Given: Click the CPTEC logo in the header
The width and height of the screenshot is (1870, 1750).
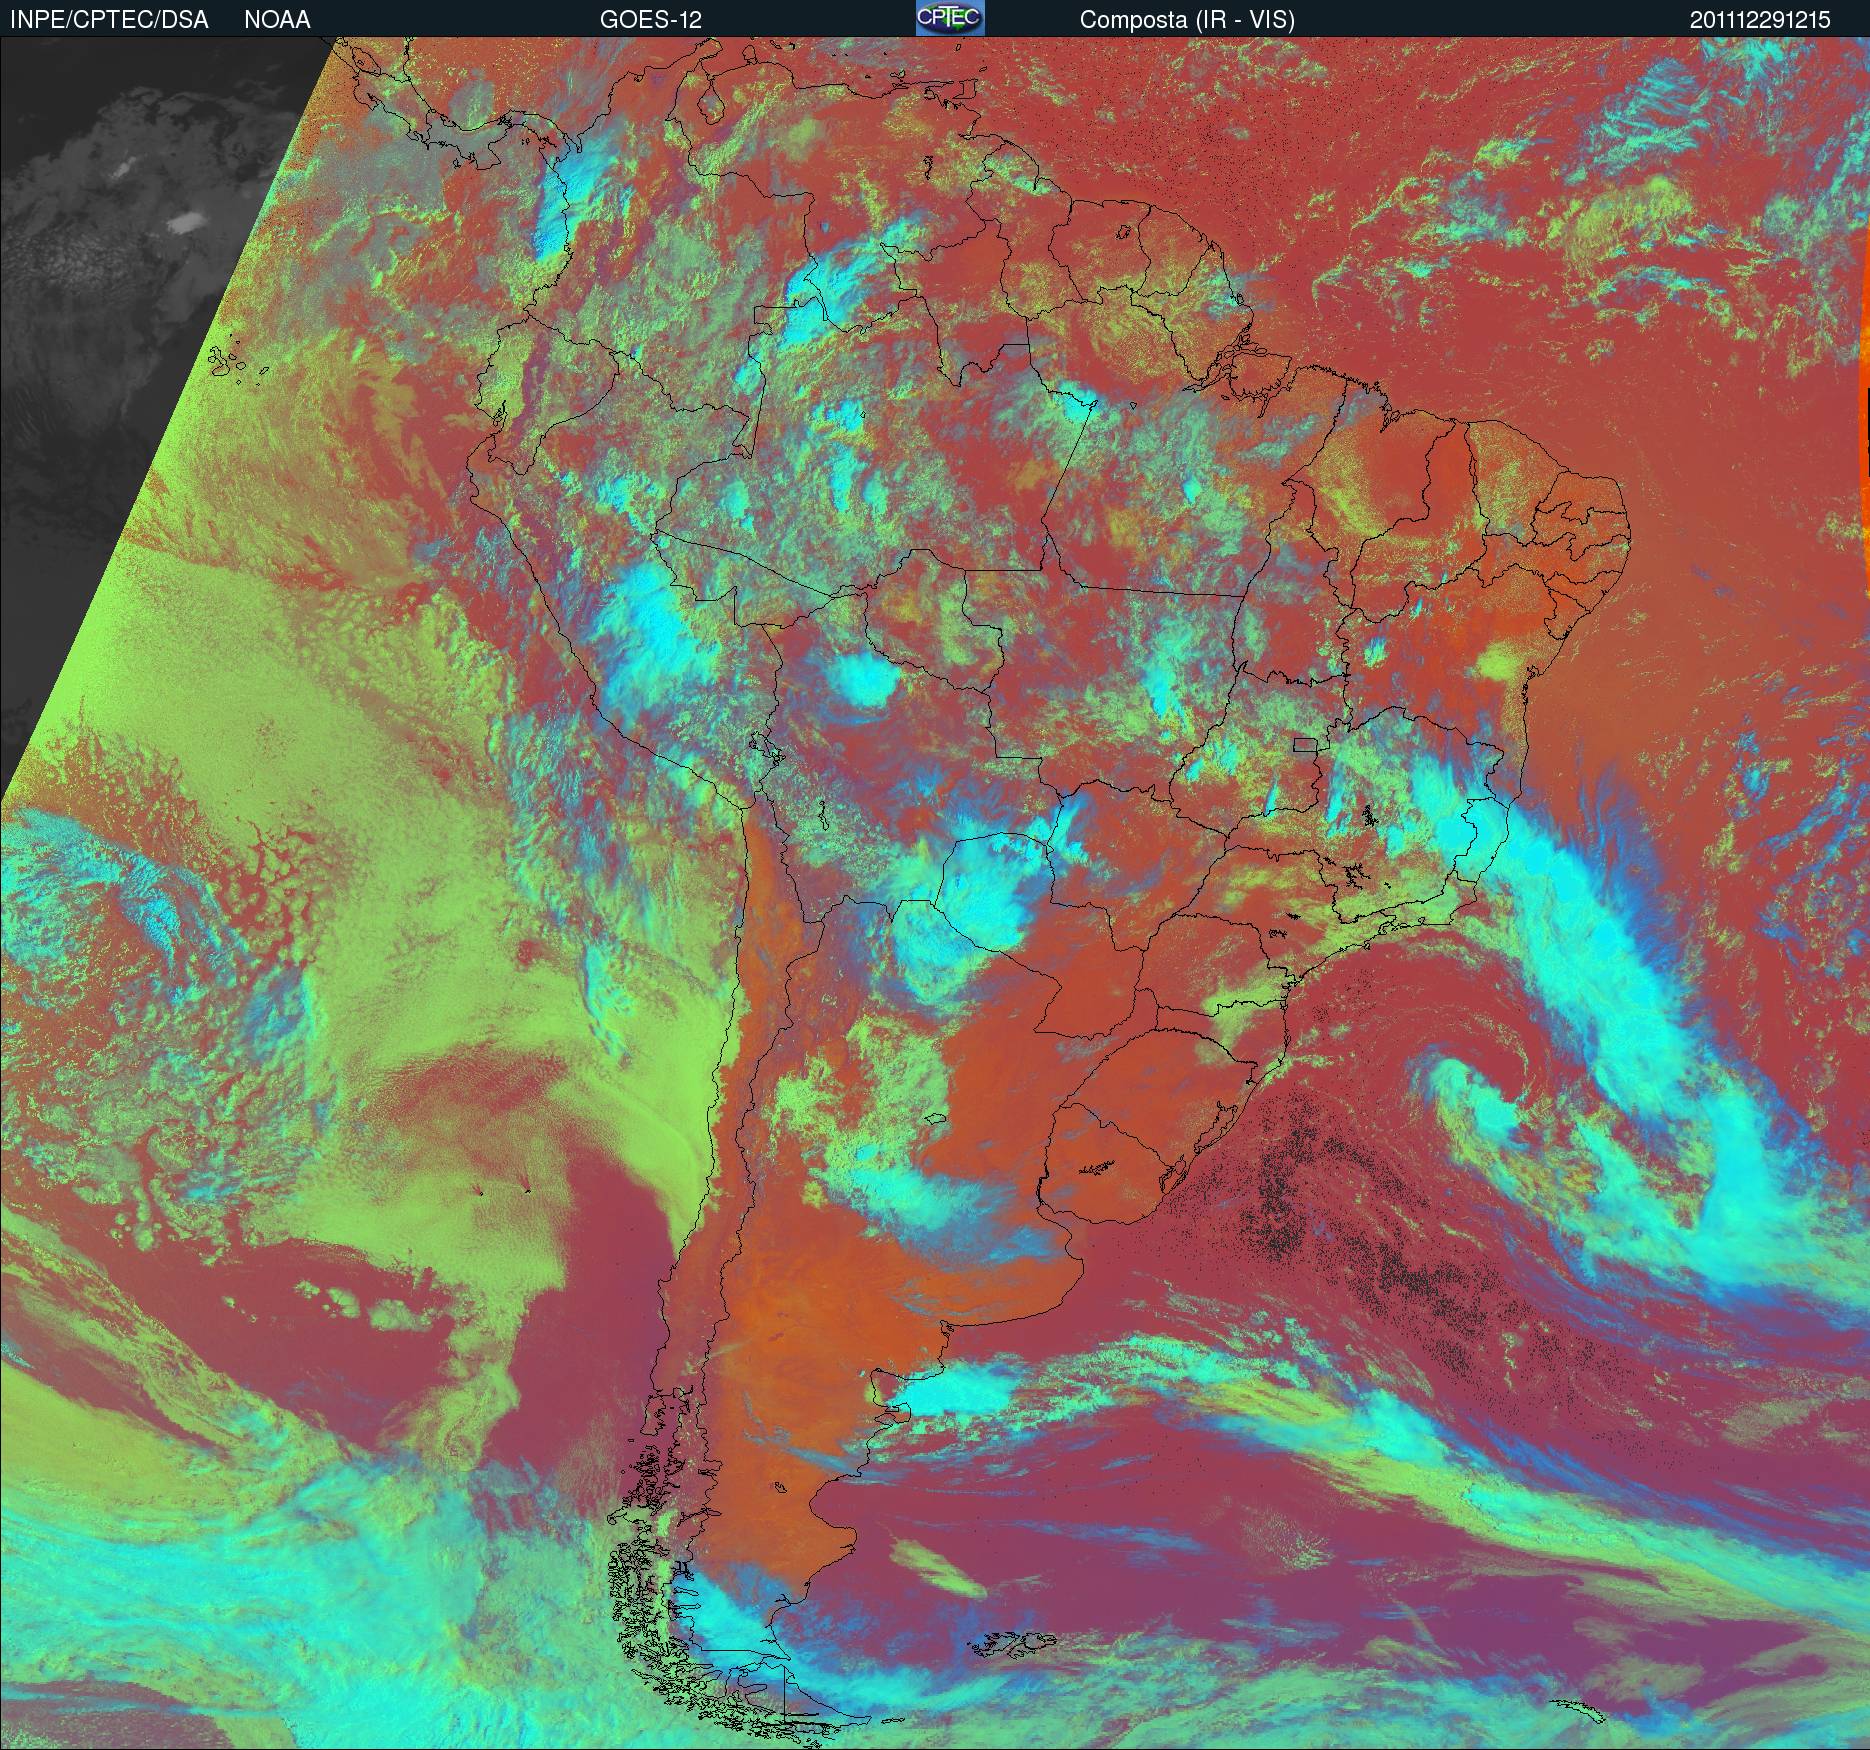Looking at the screenshot, I should 950,18.
